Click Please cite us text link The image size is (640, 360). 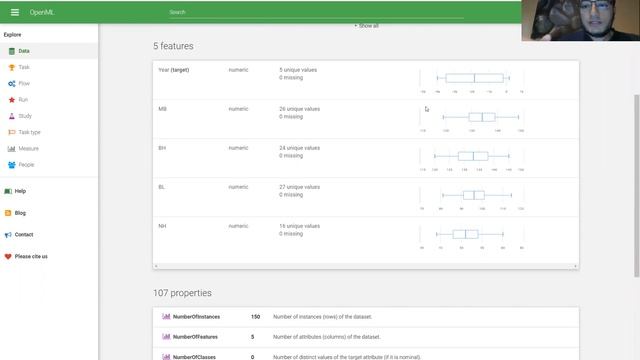pyautogui.click(x=31, y=256)
